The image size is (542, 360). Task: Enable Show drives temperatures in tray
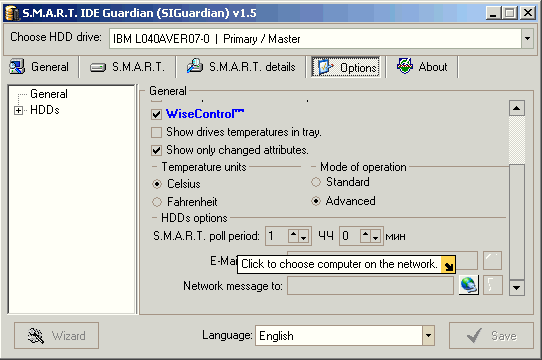(x=157, y=132)
